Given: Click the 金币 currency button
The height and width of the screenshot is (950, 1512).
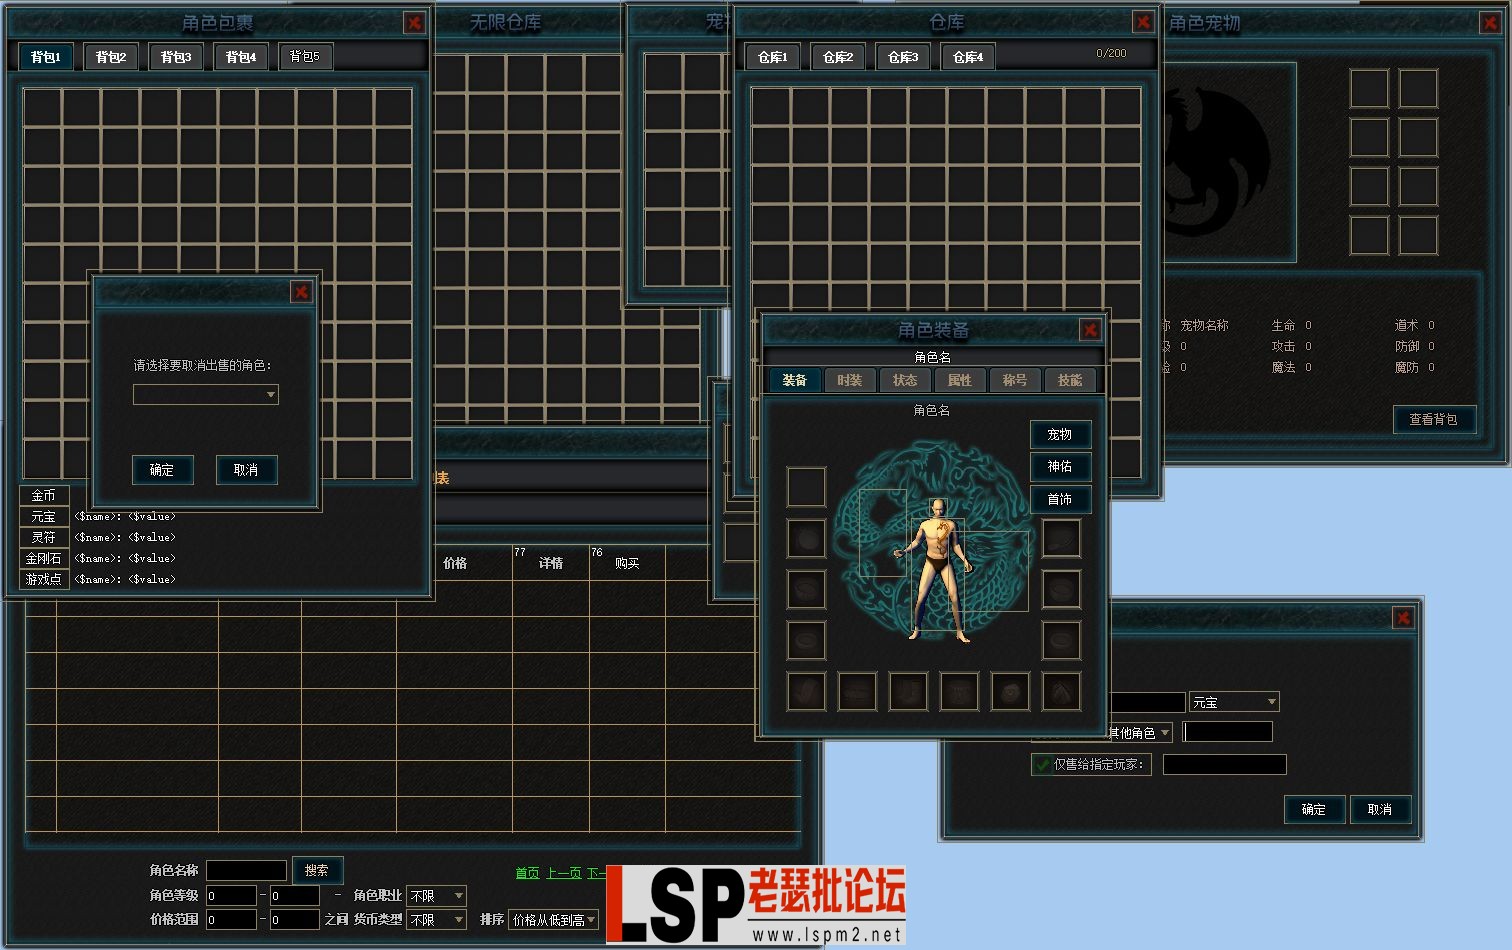Looking at the screenshot, I should pos(44,495).
